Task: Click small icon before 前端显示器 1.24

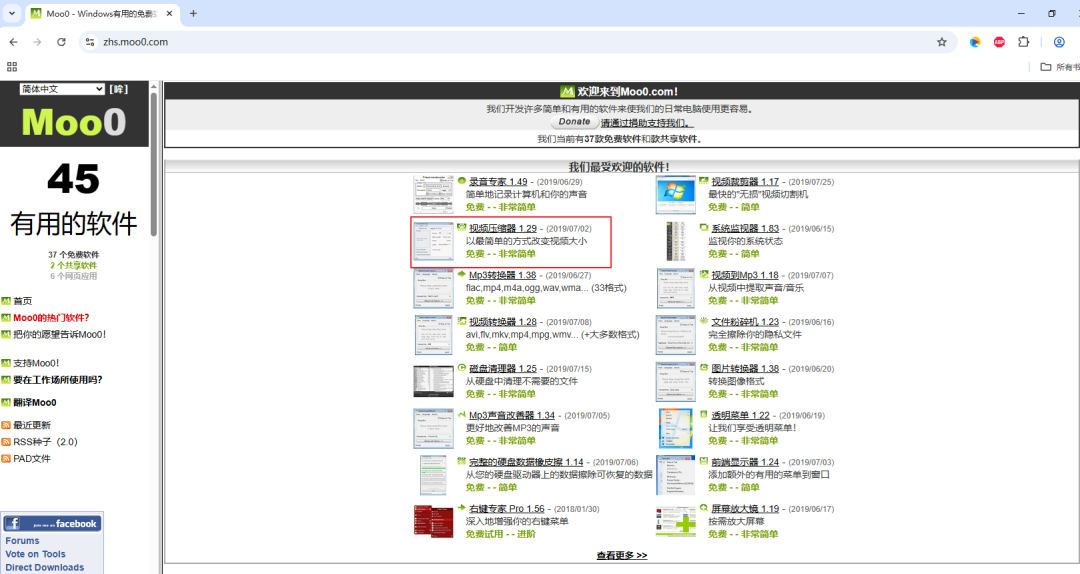Action: (704, 462)
